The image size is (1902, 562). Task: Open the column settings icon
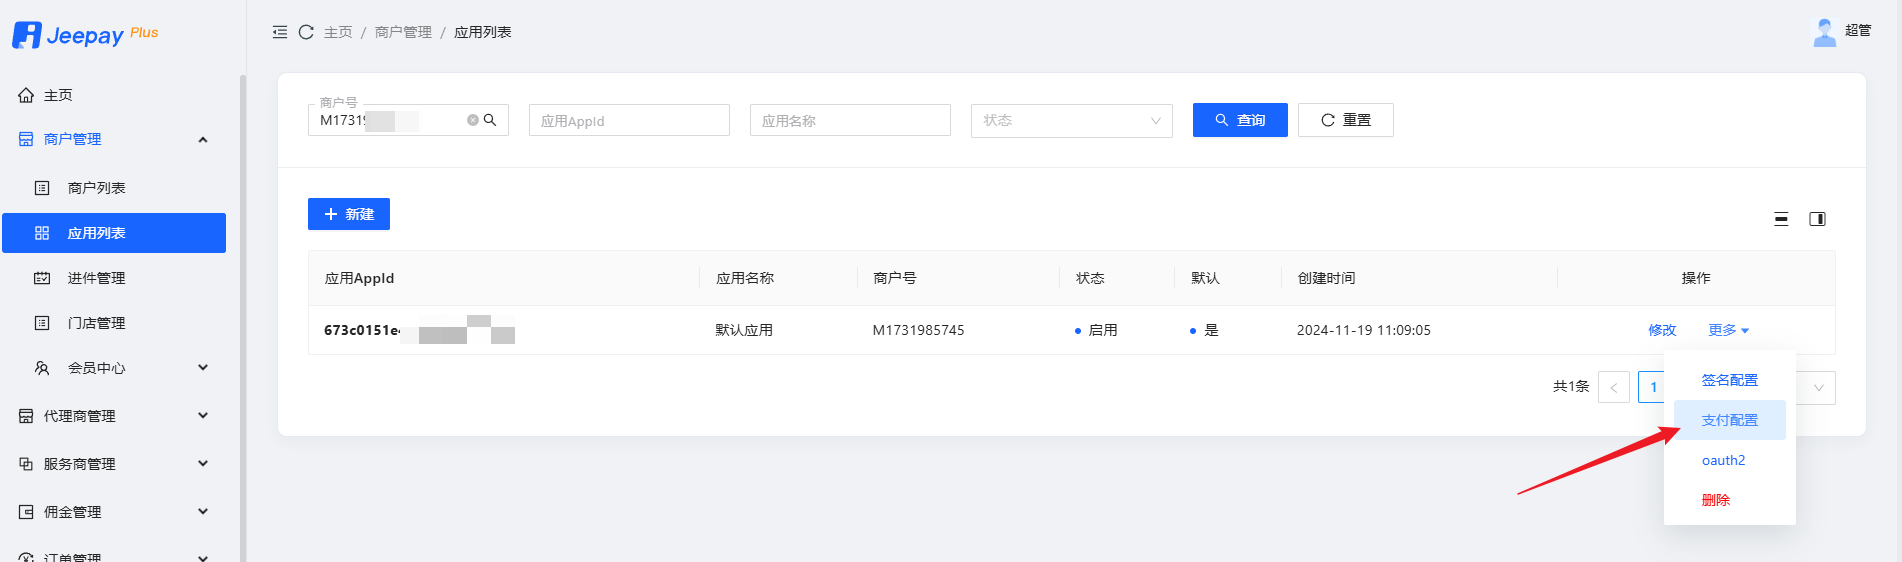(1817, 219)
